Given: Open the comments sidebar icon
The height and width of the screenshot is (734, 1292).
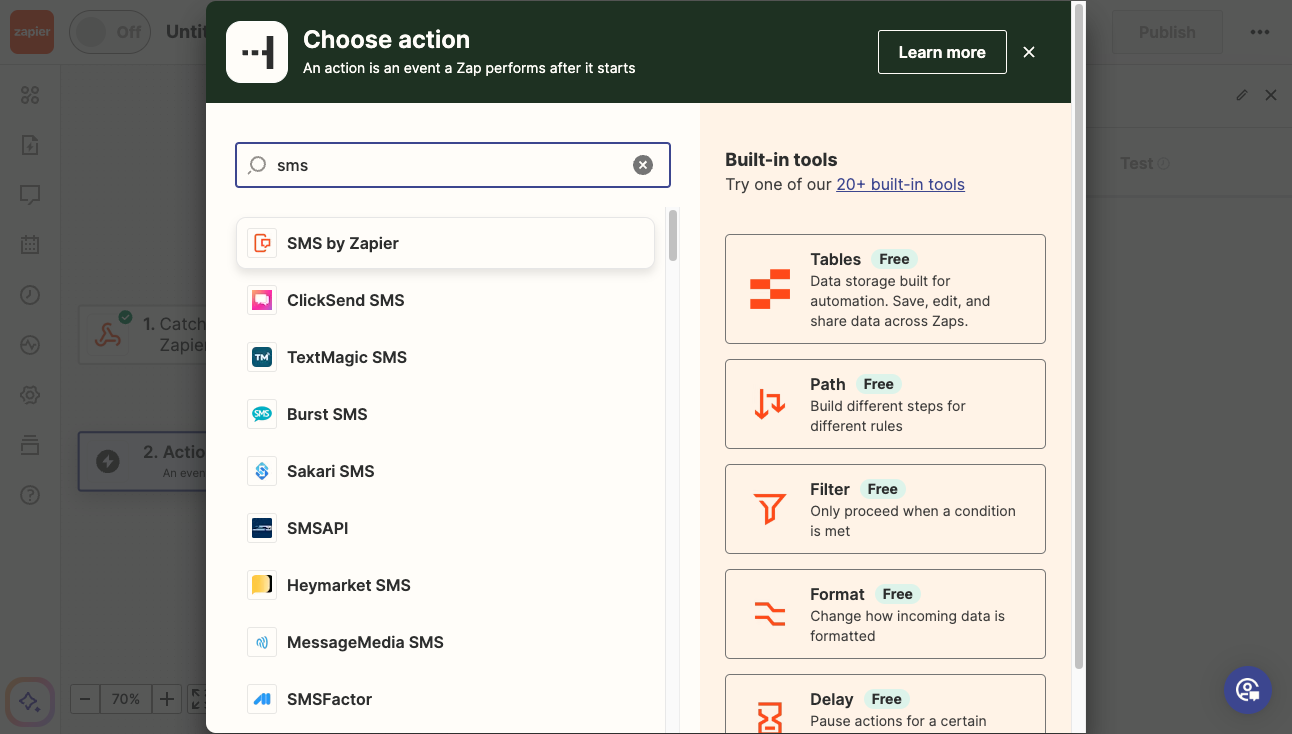Looking at the screenshot, I should tap(30, 195).
